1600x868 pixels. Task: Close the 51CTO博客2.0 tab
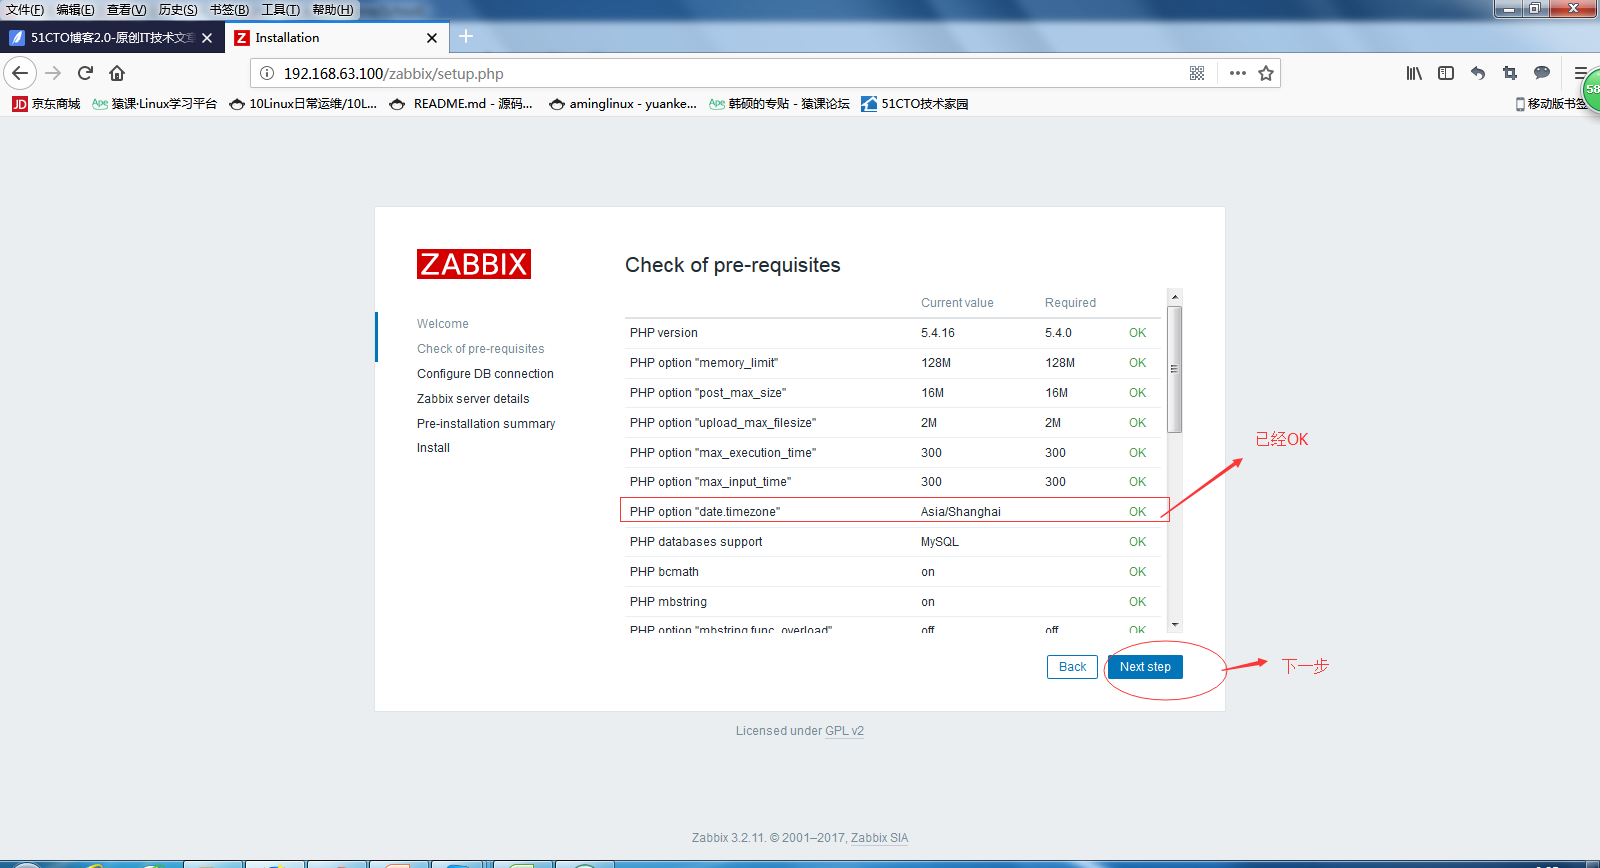[207, 38]
